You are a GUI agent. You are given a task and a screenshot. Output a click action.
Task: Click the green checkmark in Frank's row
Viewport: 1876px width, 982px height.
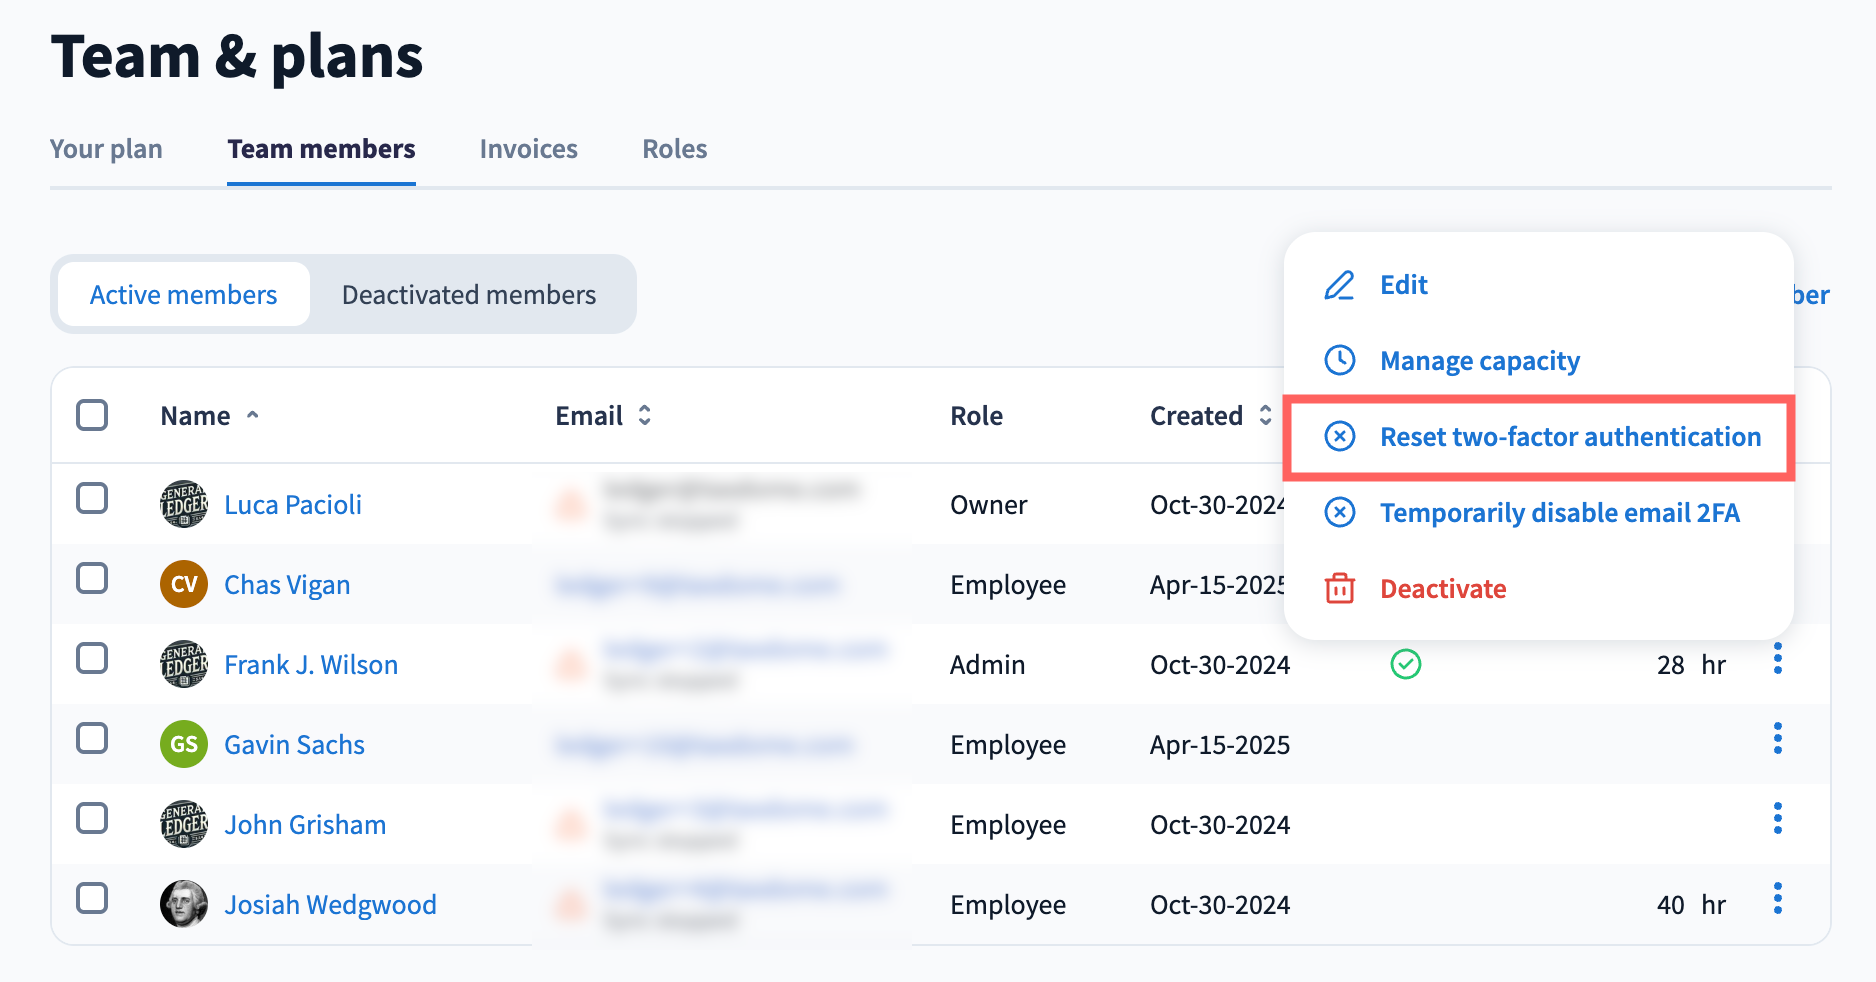tap(1405, 664)
